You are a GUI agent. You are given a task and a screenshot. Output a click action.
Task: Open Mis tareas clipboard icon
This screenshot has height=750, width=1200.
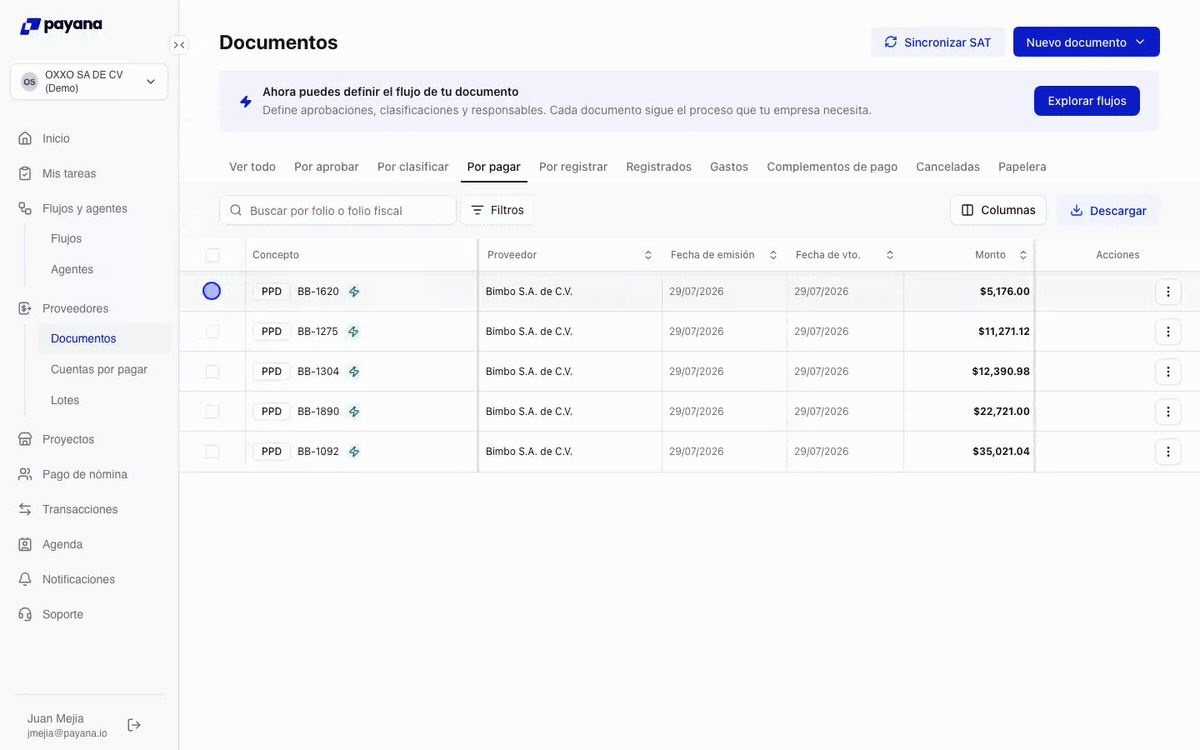pyautogui.click(x=25, y=173)
